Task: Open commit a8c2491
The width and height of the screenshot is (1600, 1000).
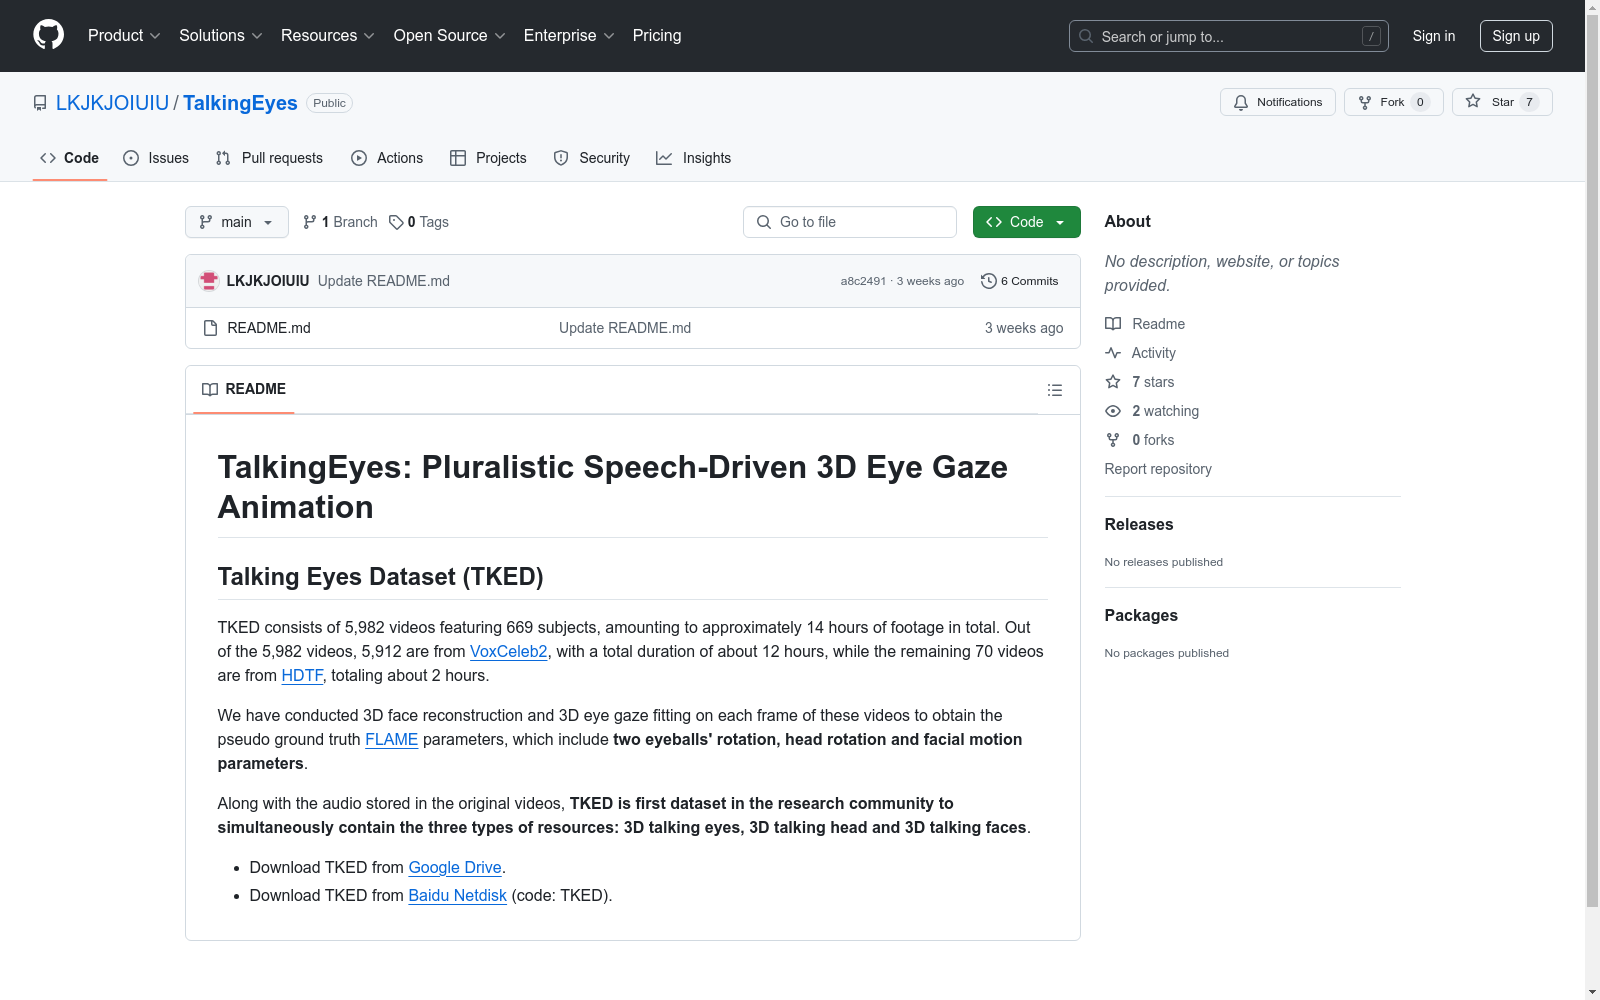Action: click(x=863, y=281)
